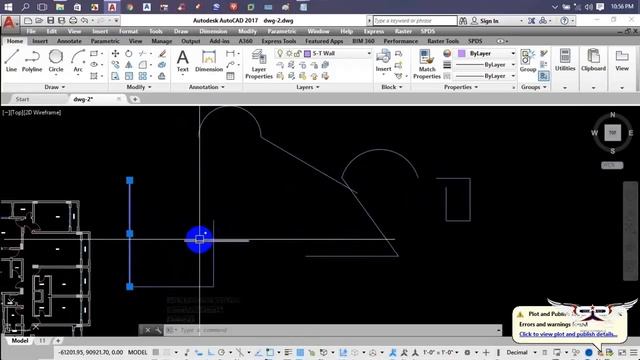Switch to the Start file tab

click(22, 99)
